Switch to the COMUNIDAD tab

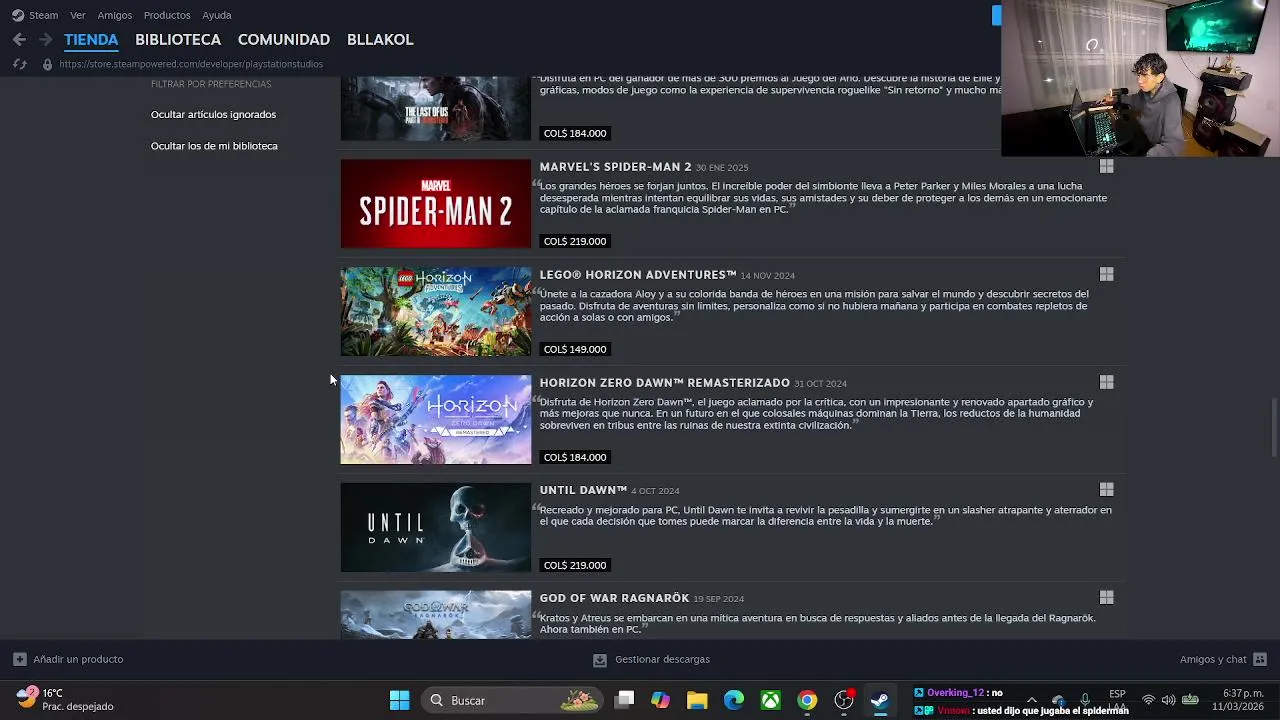(284, 40)
